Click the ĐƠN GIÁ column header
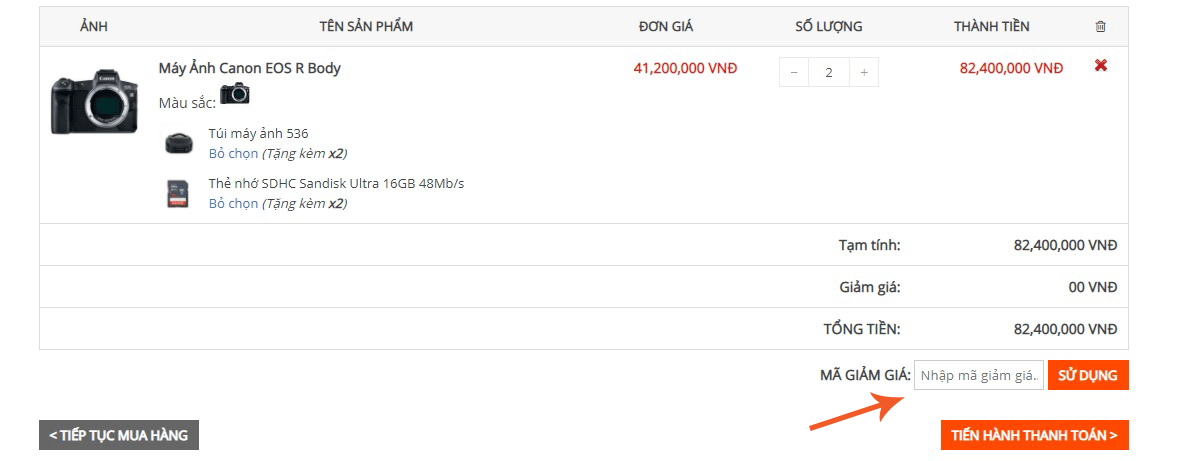 (666, 26)
